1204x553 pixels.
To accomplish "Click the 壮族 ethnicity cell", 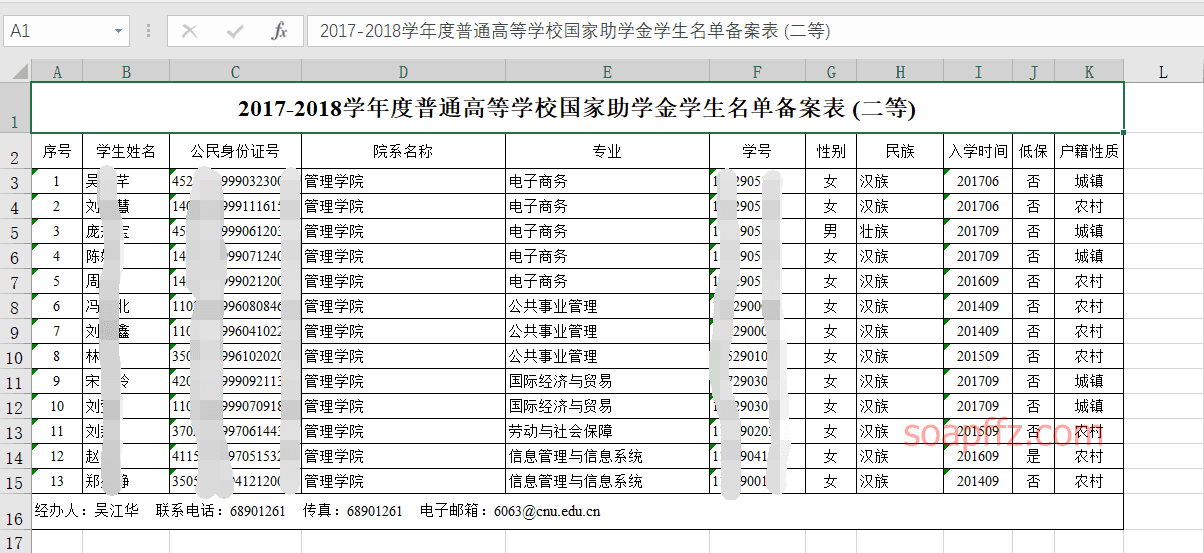I will 900,232.
